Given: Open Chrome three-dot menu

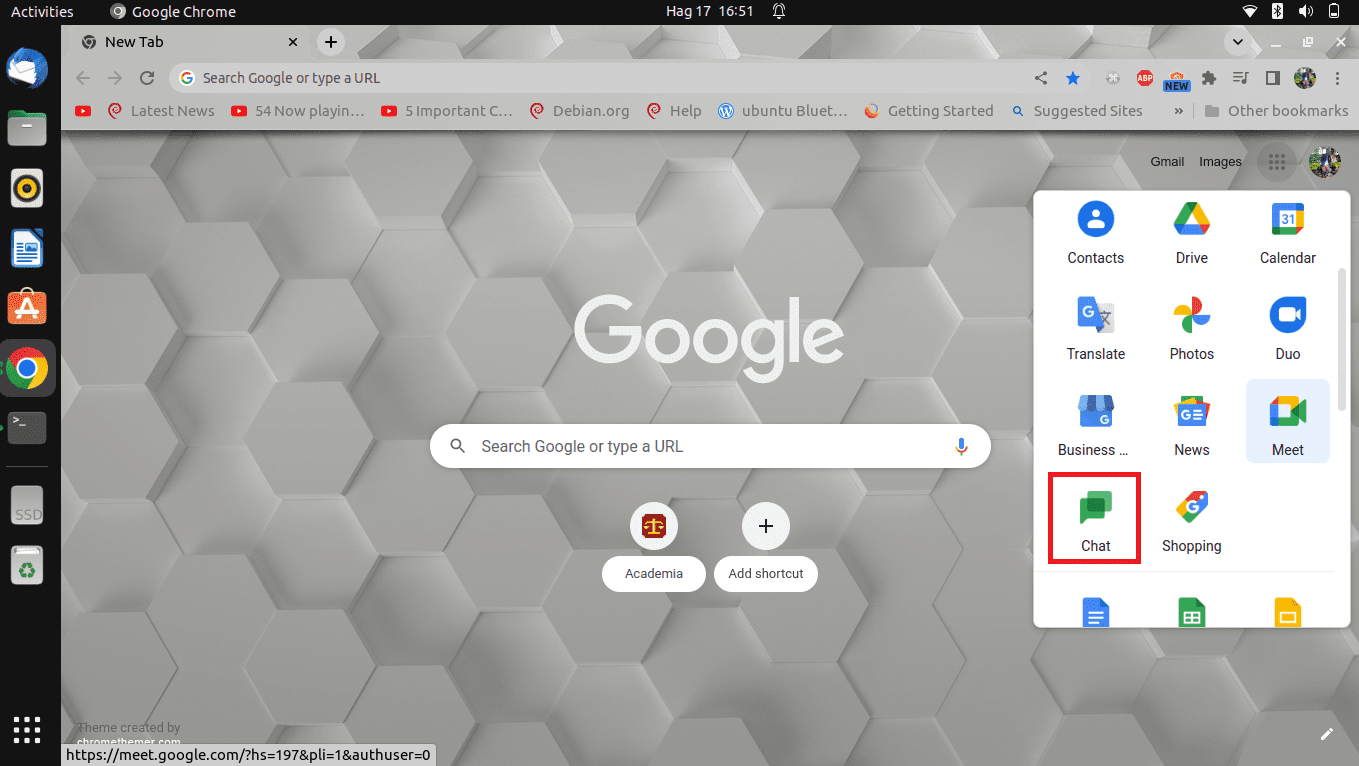Looking at the screenshot, I should tap(1338, 78).
